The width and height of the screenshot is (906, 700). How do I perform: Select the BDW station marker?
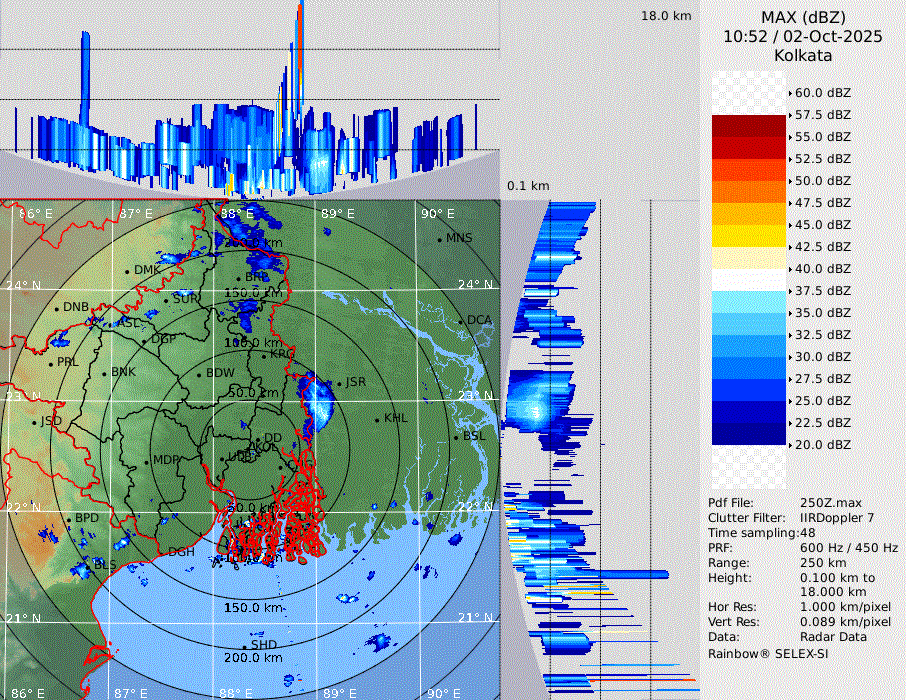[199, 375]
